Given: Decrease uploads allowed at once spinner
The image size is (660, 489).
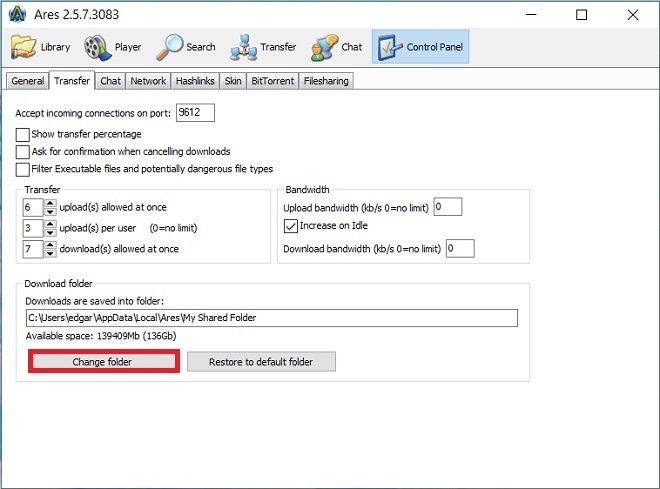Looking at the screenshot, I should 50,211.
